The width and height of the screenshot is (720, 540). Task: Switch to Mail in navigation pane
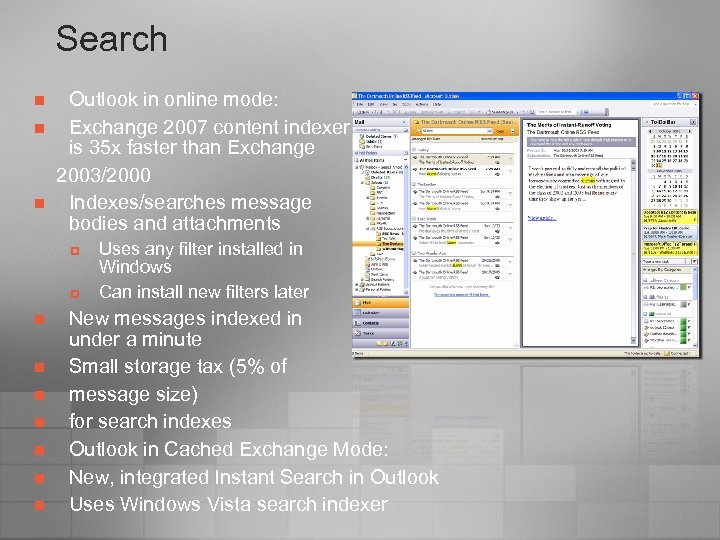pos(381,303)
